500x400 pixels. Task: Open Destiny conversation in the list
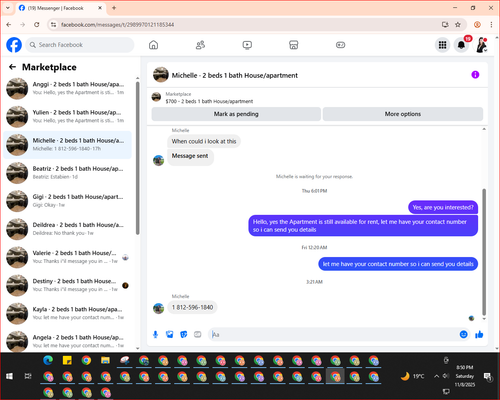68,285
